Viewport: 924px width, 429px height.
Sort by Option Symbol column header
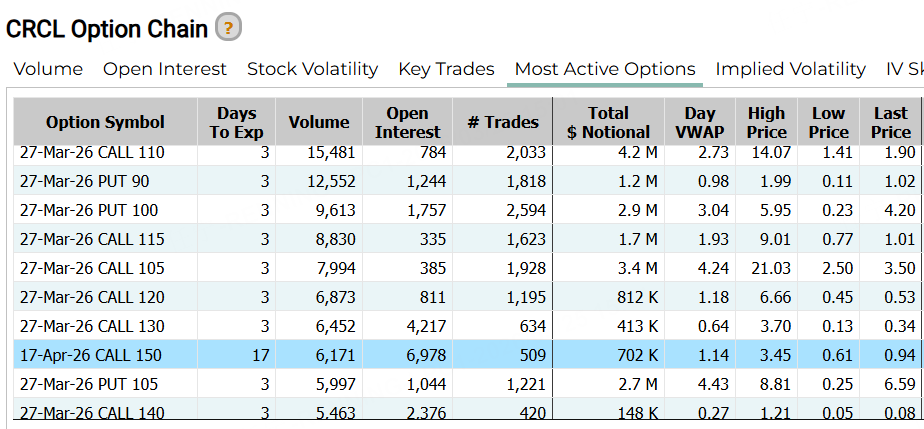point(105,122)
